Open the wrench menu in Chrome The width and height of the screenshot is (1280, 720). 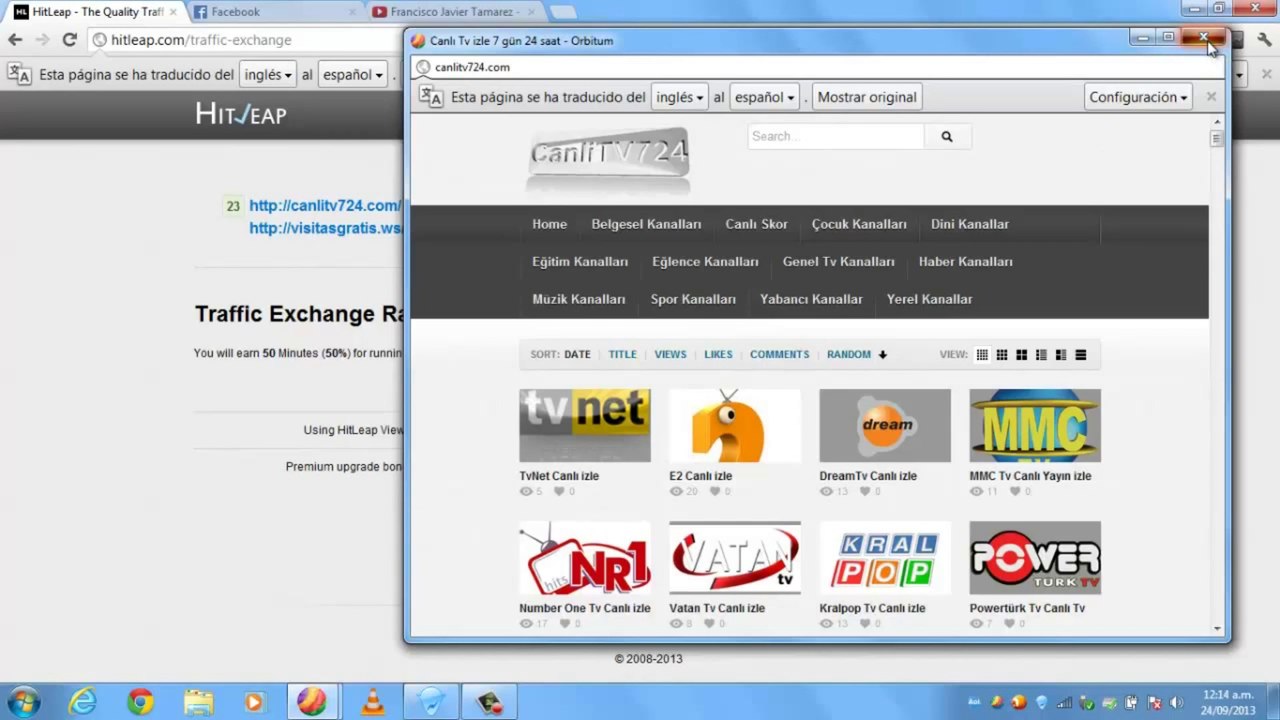1264,40
